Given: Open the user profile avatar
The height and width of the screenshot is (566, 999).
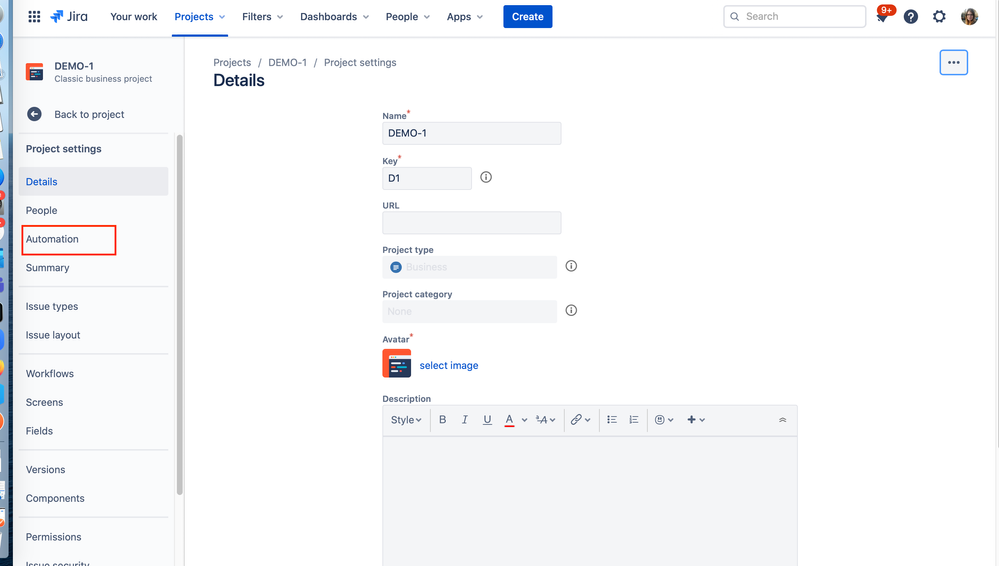Looking at the screenshot, I should coord(969,17).
